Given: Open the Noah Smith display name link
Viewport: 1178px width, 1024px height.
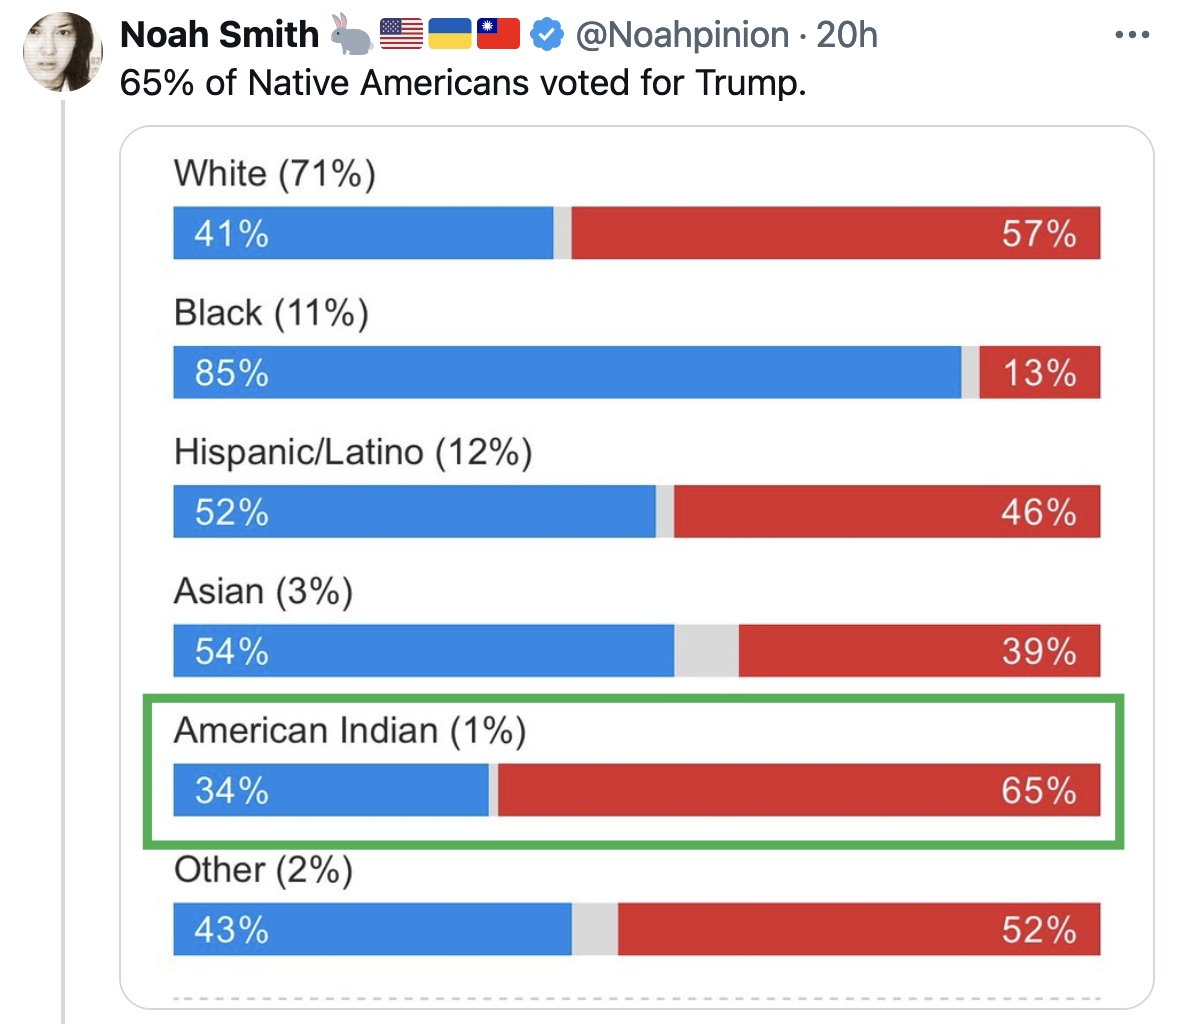Looking at the screenshot, I should [x=219, y=35].
